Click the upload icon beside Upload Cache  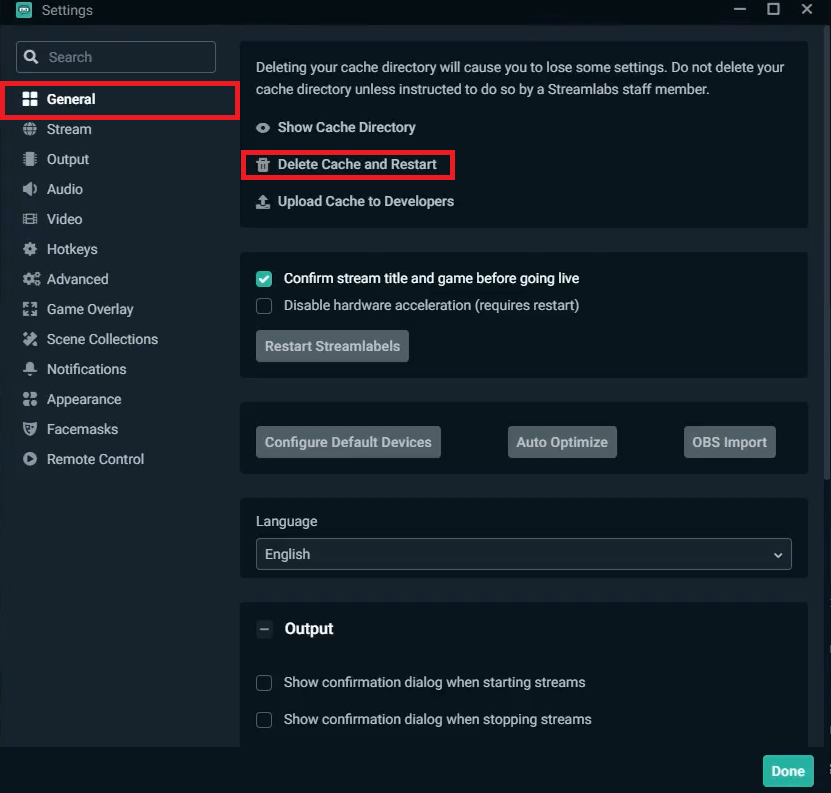click(x=263, y=201)
